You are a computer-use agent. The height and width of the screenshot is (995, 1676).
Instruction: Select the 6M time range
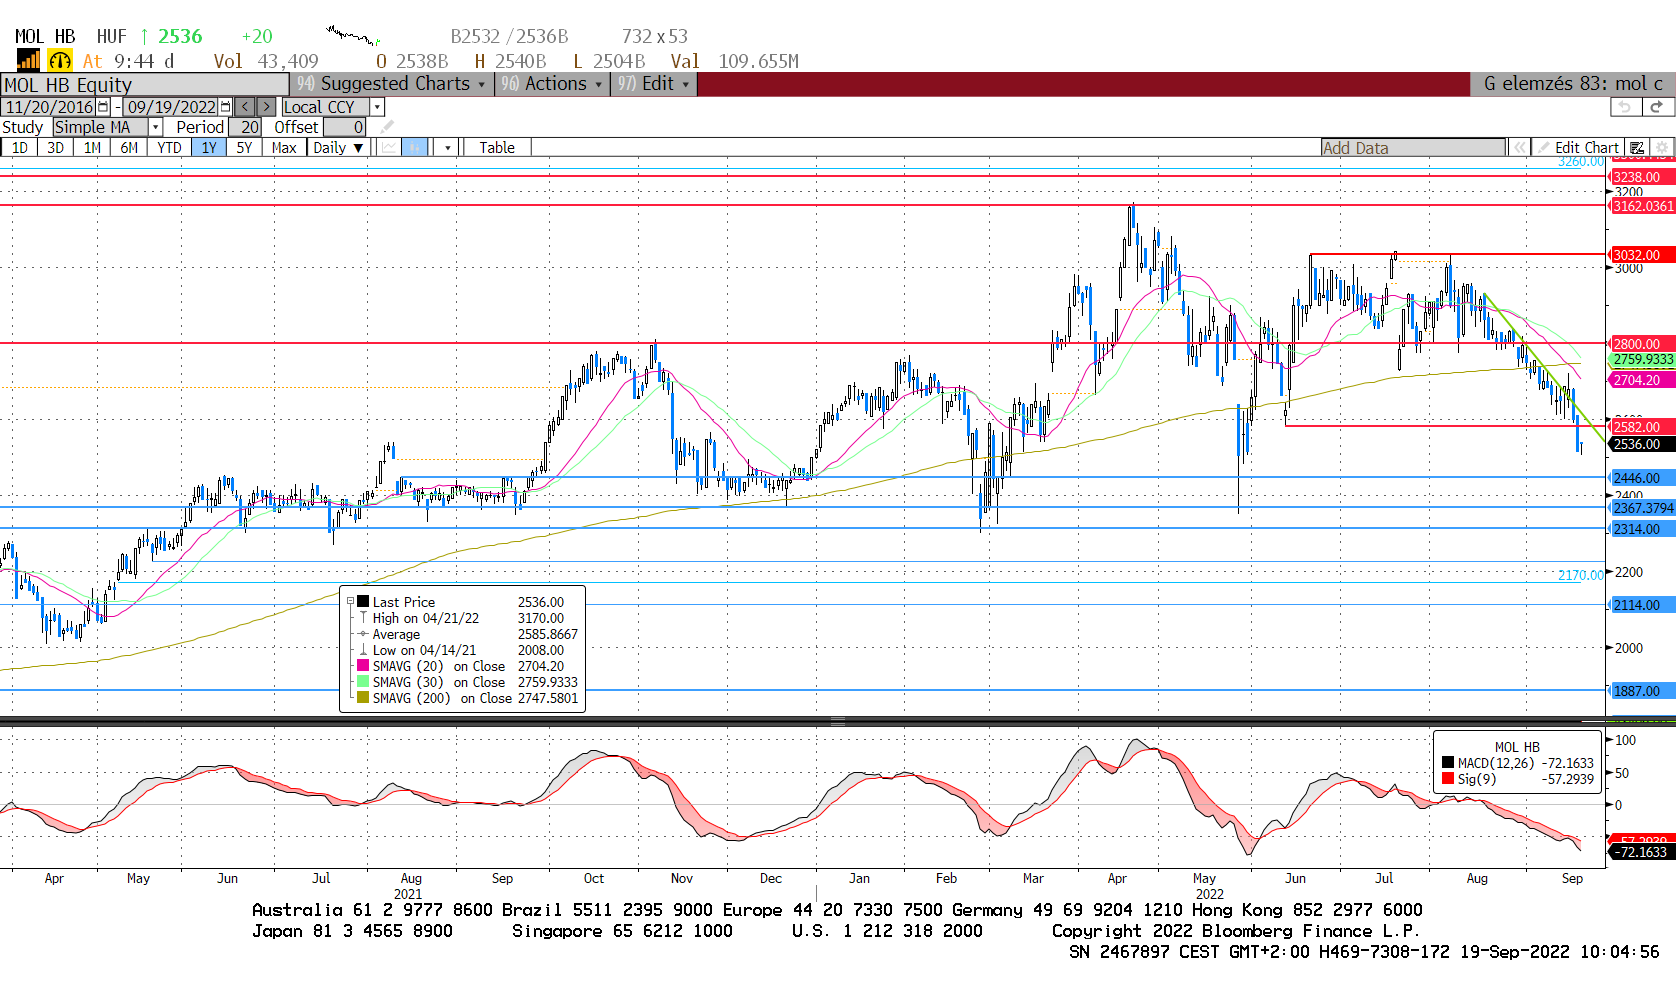(x=129, y=148)
